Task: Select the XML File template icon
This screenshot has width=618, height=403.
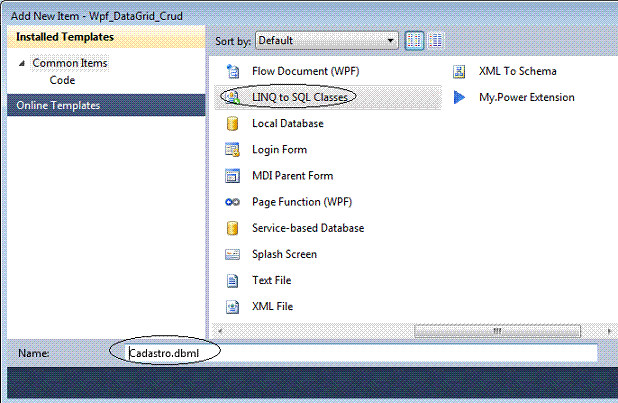Action: click(x=233, y=307)
